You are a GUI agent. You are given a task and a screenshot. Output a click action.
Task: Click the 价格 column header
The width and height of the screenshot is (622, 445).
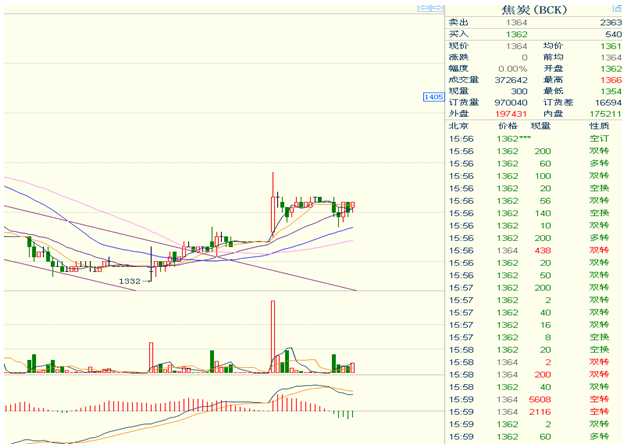click(508, 126)
